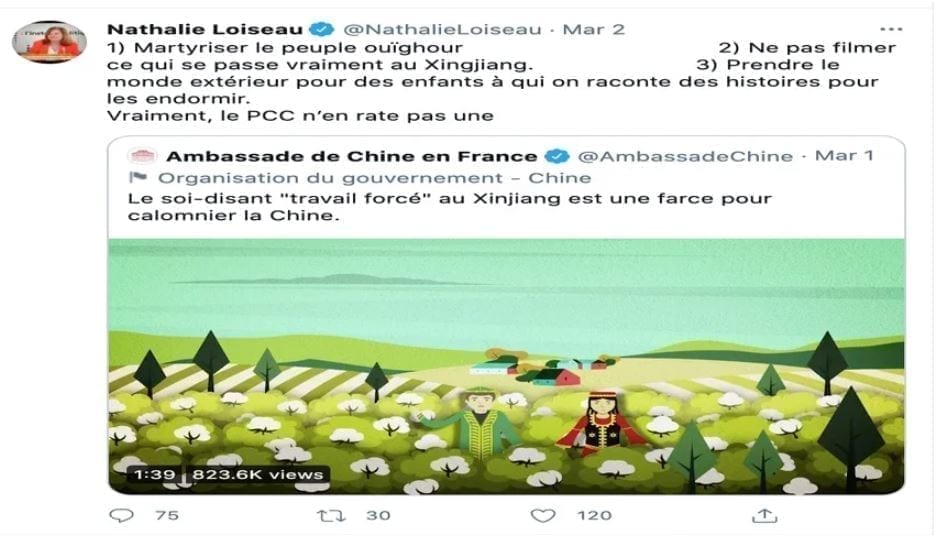Click the Ambassade de Chine verified badge
Screen dimensions: 934x537
click(557, 156)
